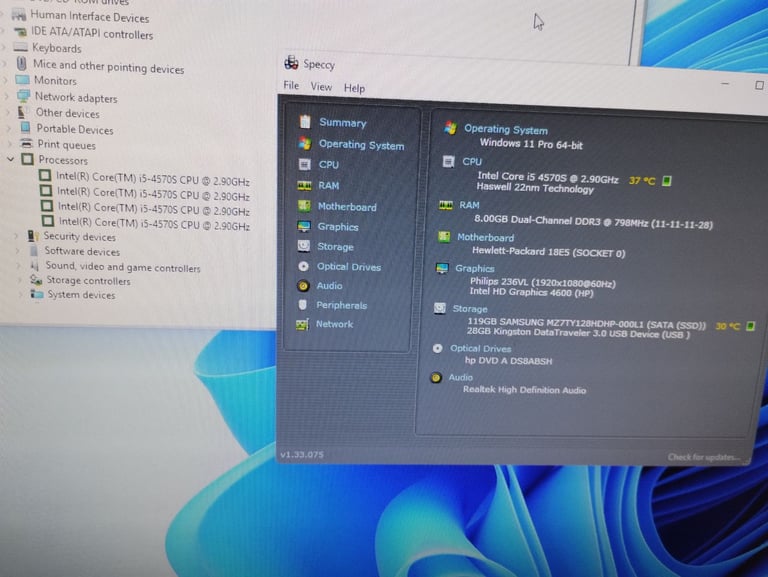This screenshot has height=577, width=768.
Task: Select Human Interface Devices in Device Manager
Action: (x=90, y=17)
